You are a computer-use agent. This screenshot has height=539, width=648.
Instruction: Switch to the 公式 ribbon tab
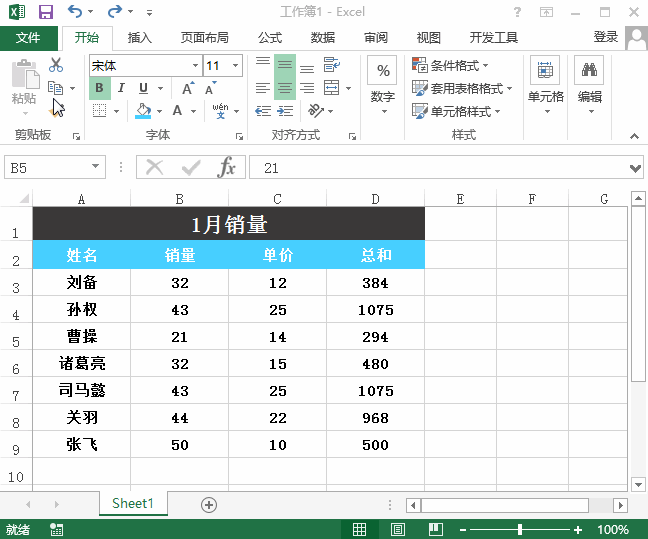pos(270,38)
